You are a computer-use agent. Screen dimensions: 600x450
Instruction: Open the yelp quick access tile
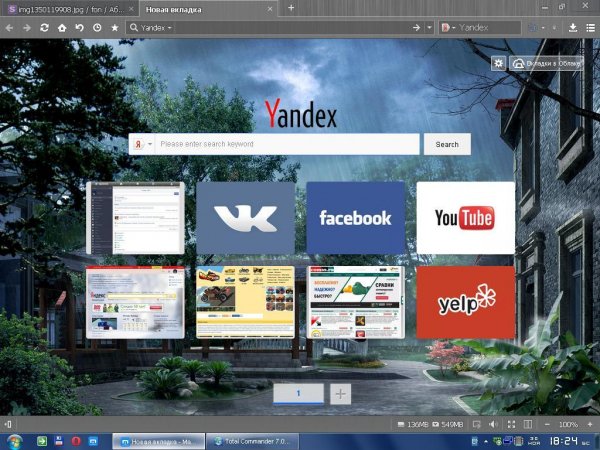tap(465, 302)
